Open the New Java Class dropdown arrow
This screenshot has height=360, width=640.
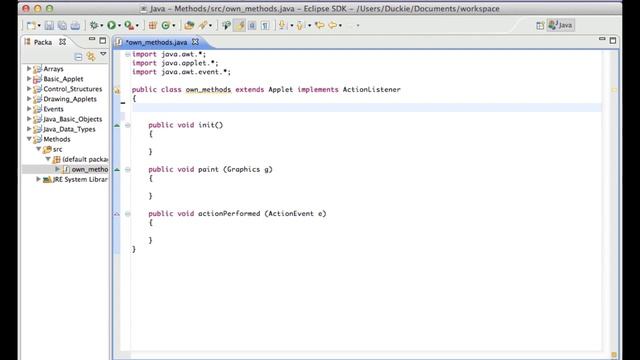tap(173, 26)
